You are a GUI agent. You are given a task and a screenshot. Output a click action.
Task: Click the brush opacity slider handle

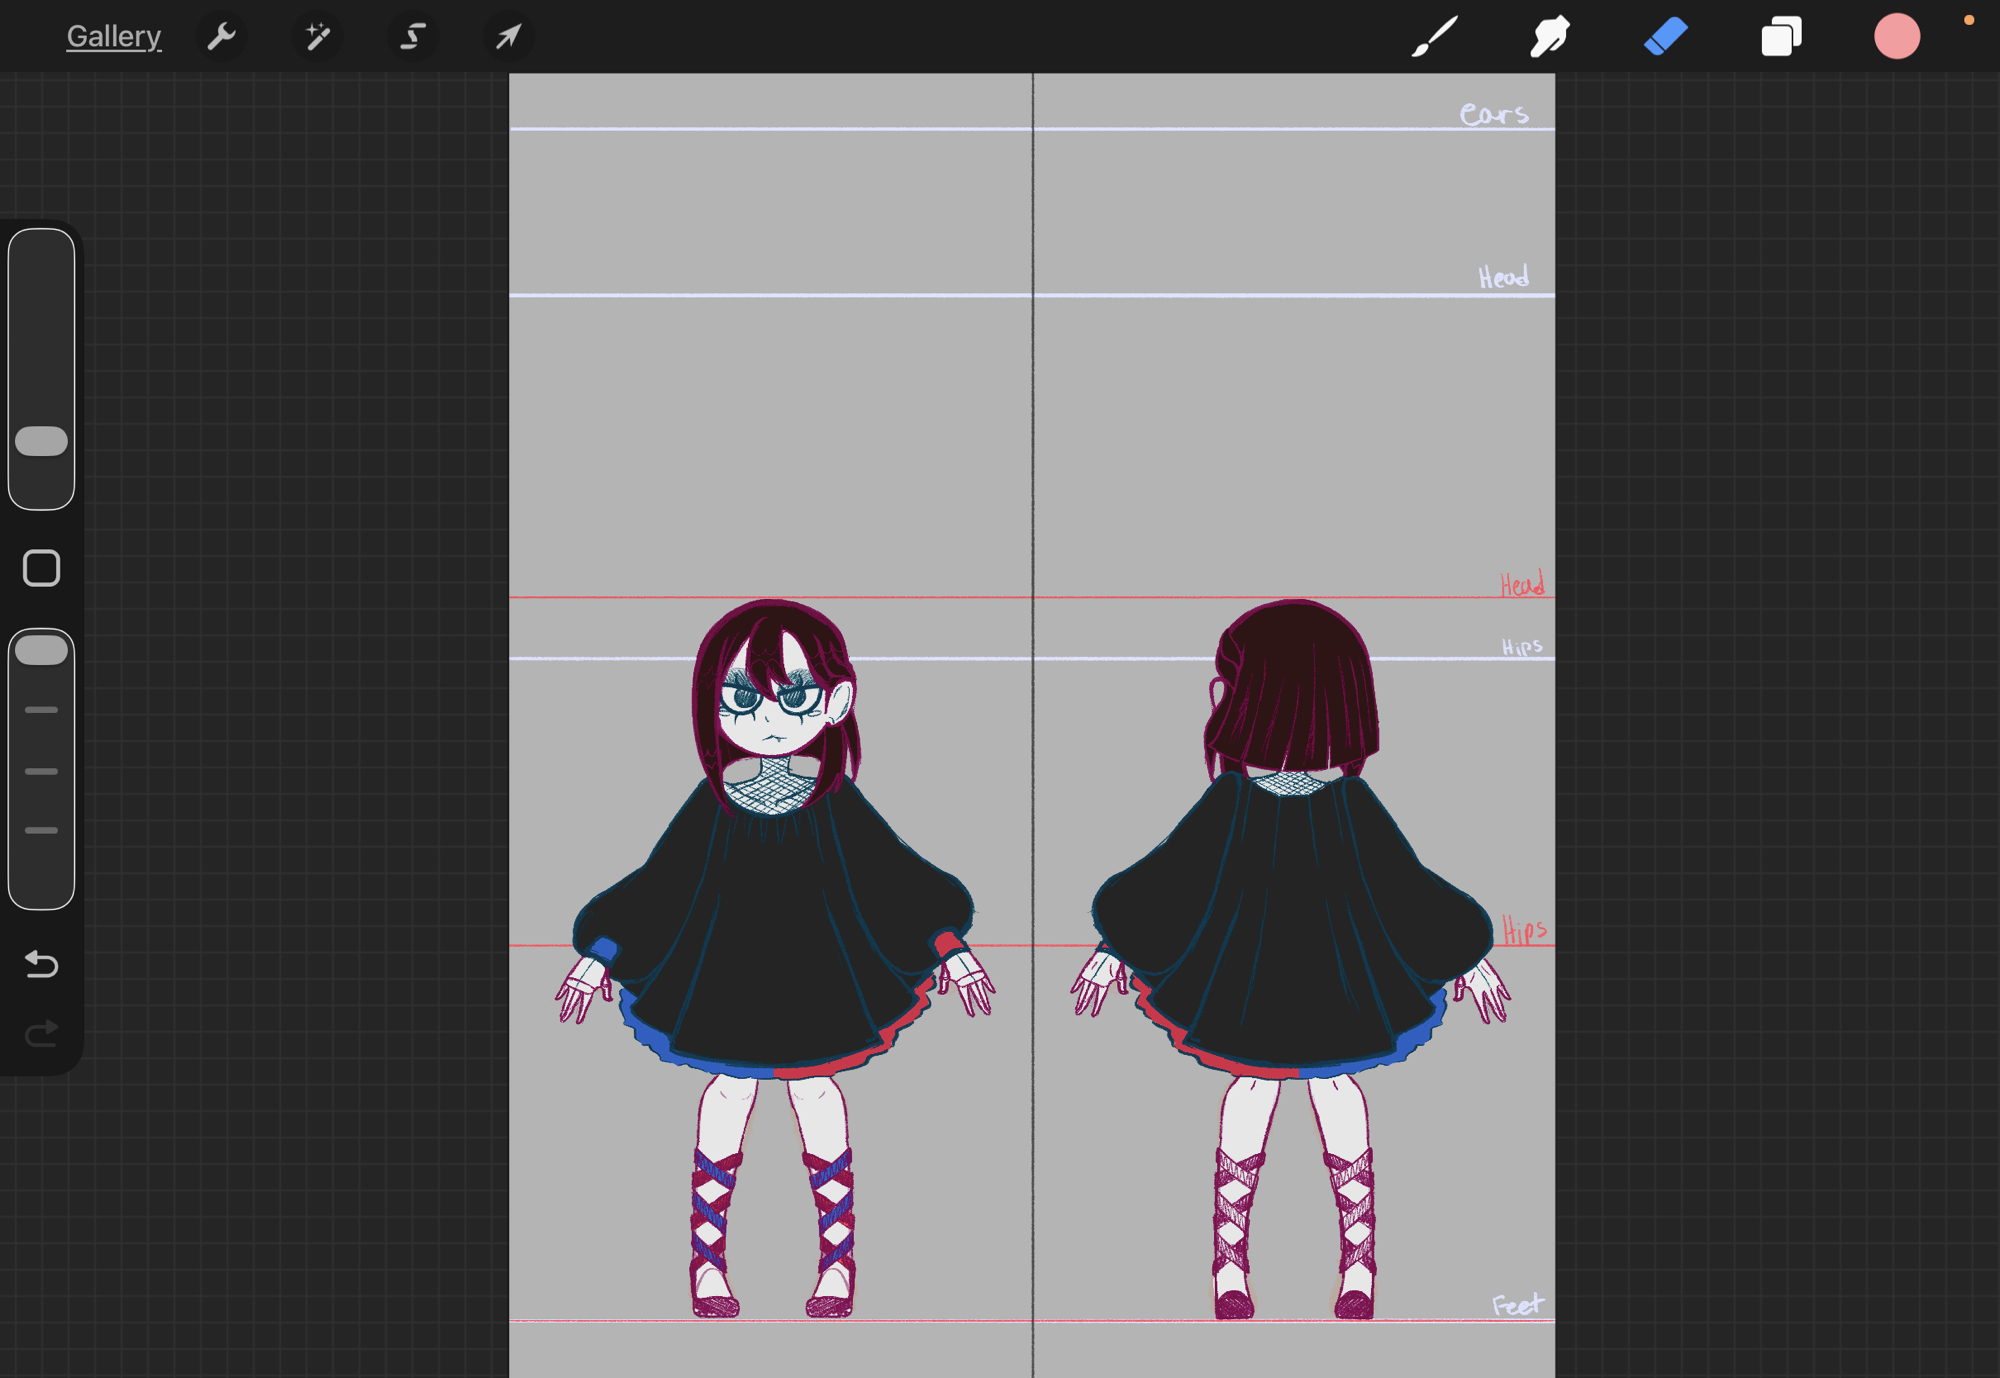(x=41, y=650)
